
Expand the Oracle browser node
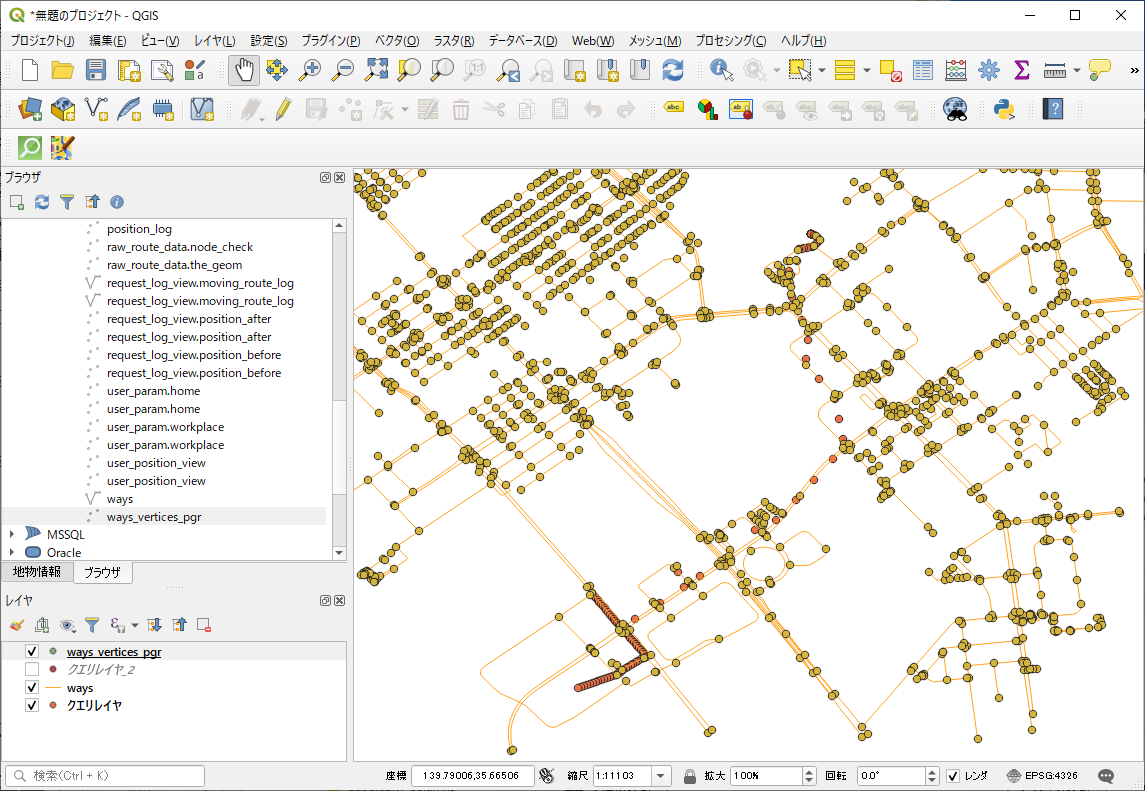coord(12,553)
